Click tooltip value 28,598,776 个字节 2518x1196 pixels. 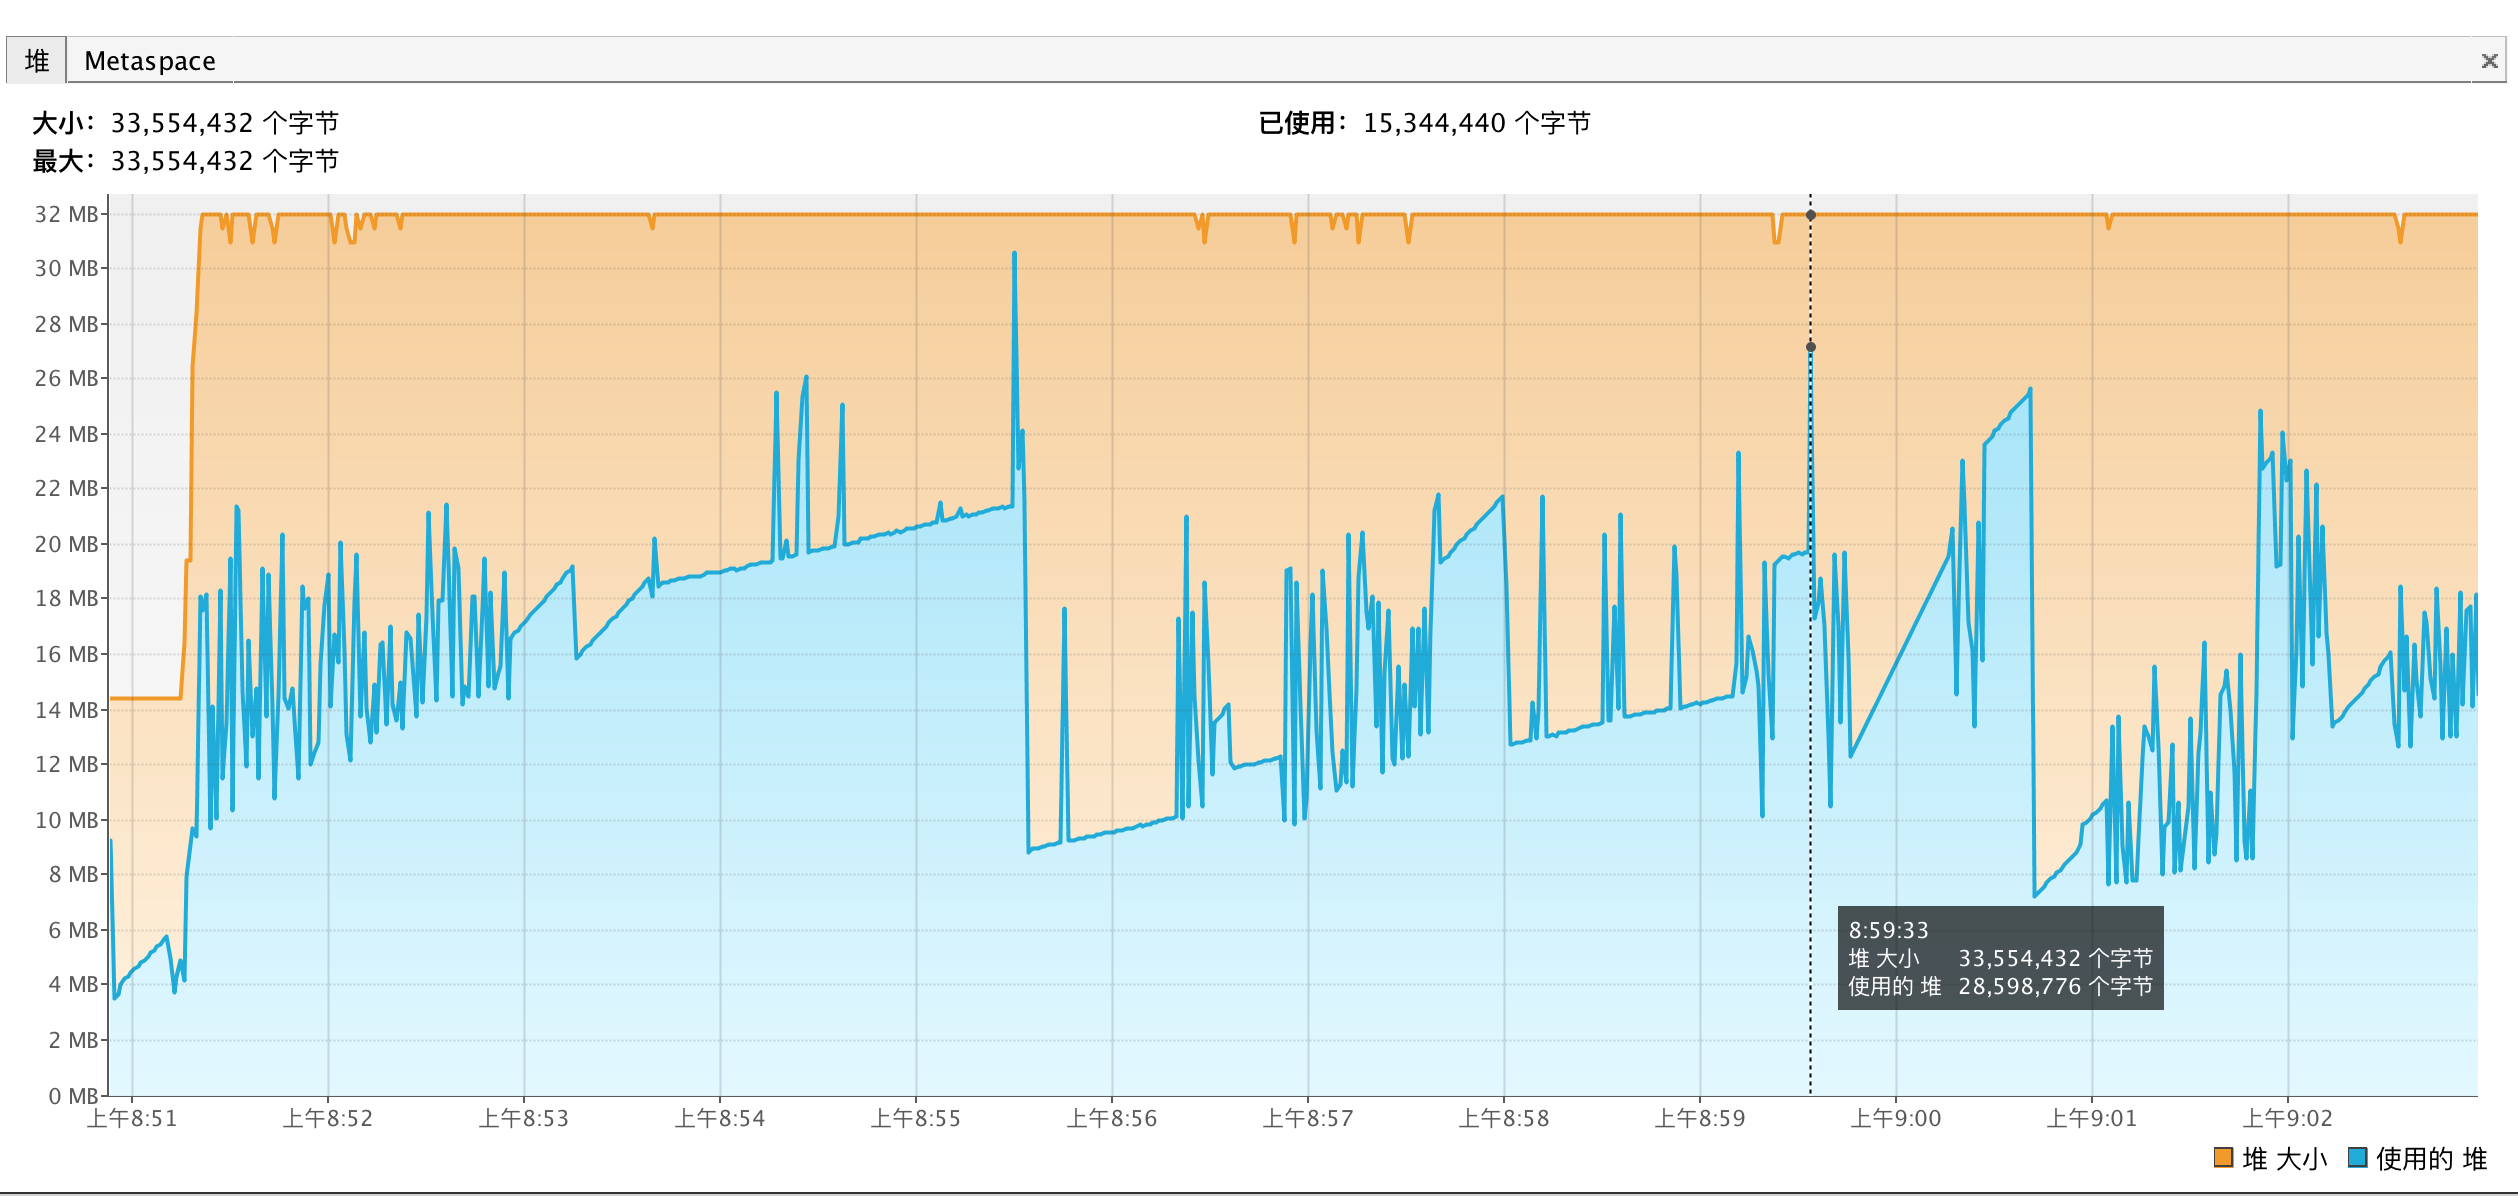coord(2055,986)
